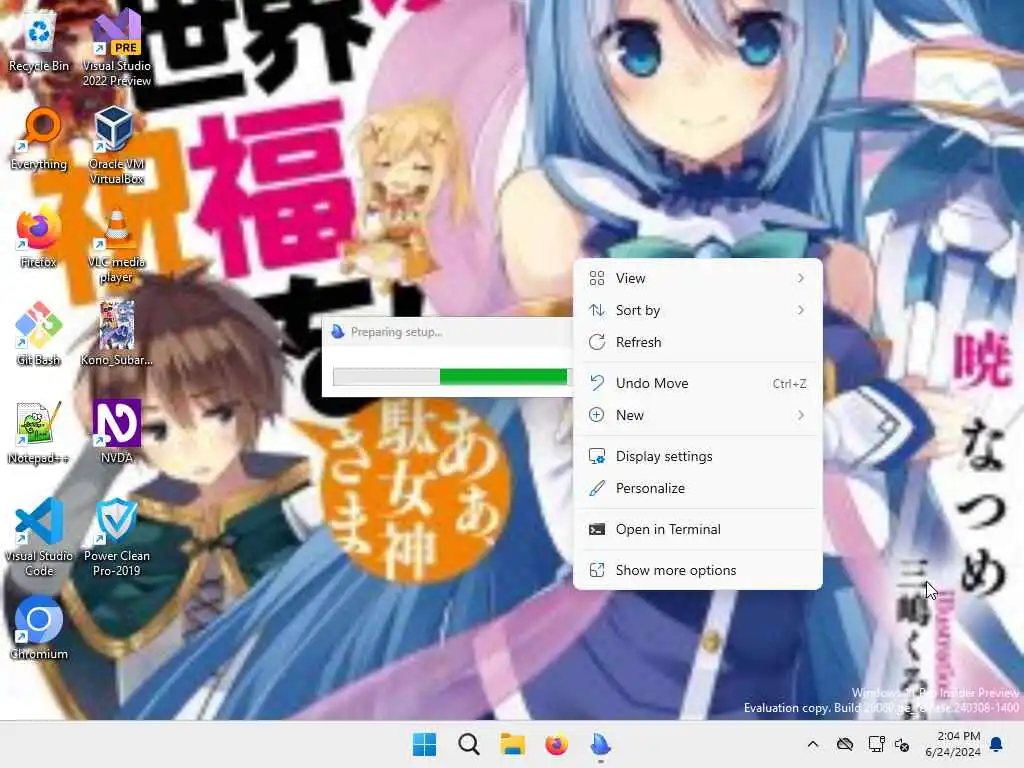
Task: Open the View submenu in context menu
Action: (697, 278)
